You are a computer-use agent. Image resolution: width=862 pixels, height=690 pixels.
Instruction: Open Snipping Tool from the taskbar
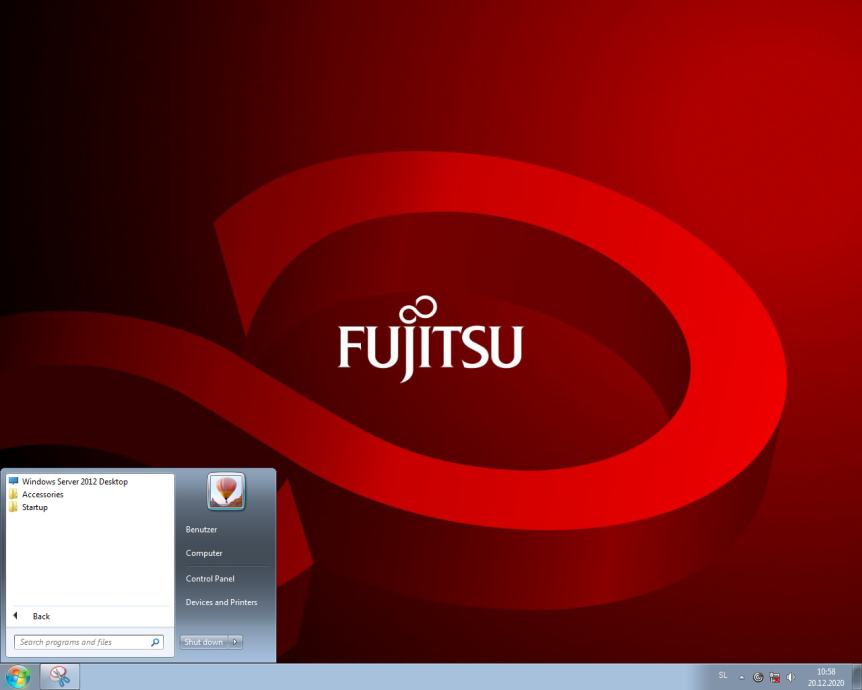[x=60, y=676]
